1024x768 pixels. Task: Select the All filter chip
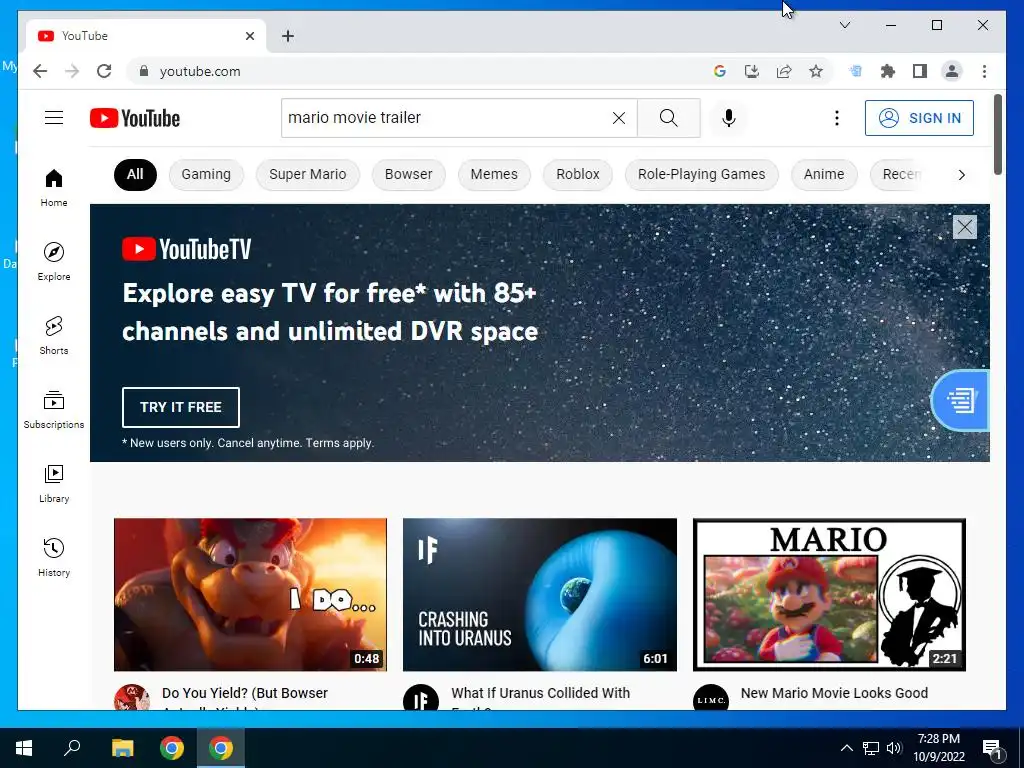pyautogui.click(x=135, y=174)
